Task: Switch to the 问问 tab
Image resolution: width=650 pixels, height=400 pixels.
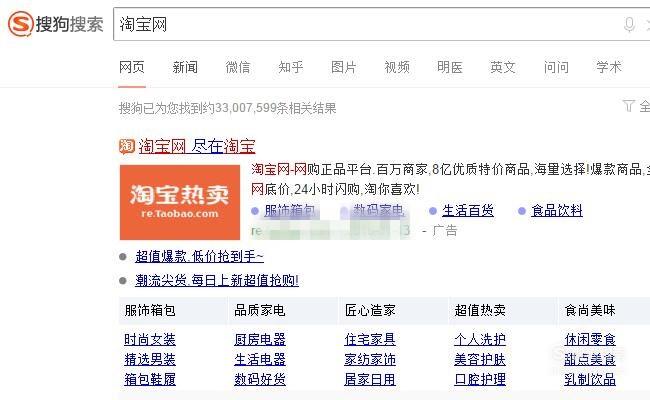Action: 556,67
